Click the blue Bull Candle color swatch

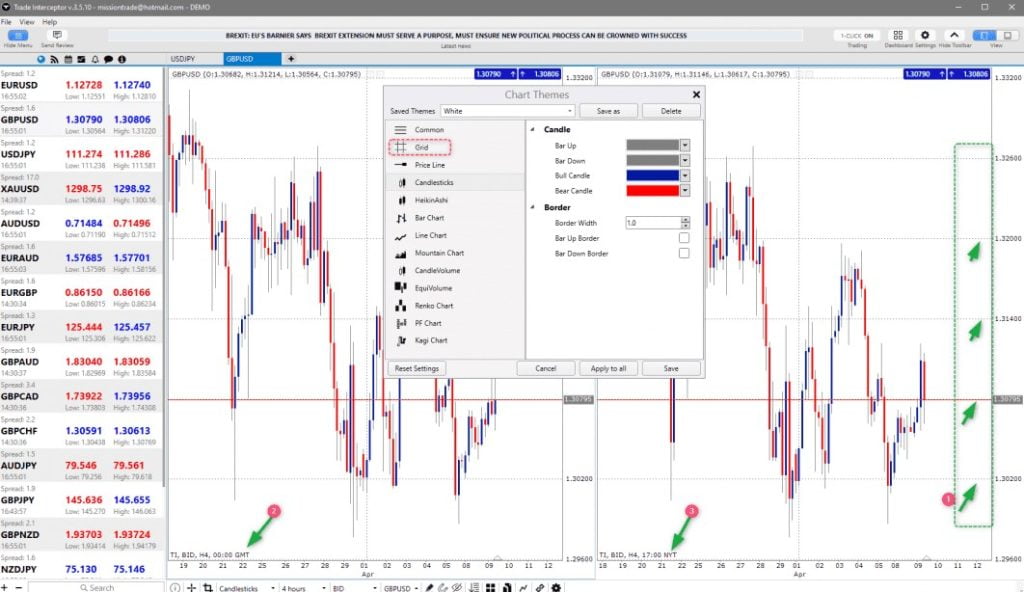tap(652, 175)
